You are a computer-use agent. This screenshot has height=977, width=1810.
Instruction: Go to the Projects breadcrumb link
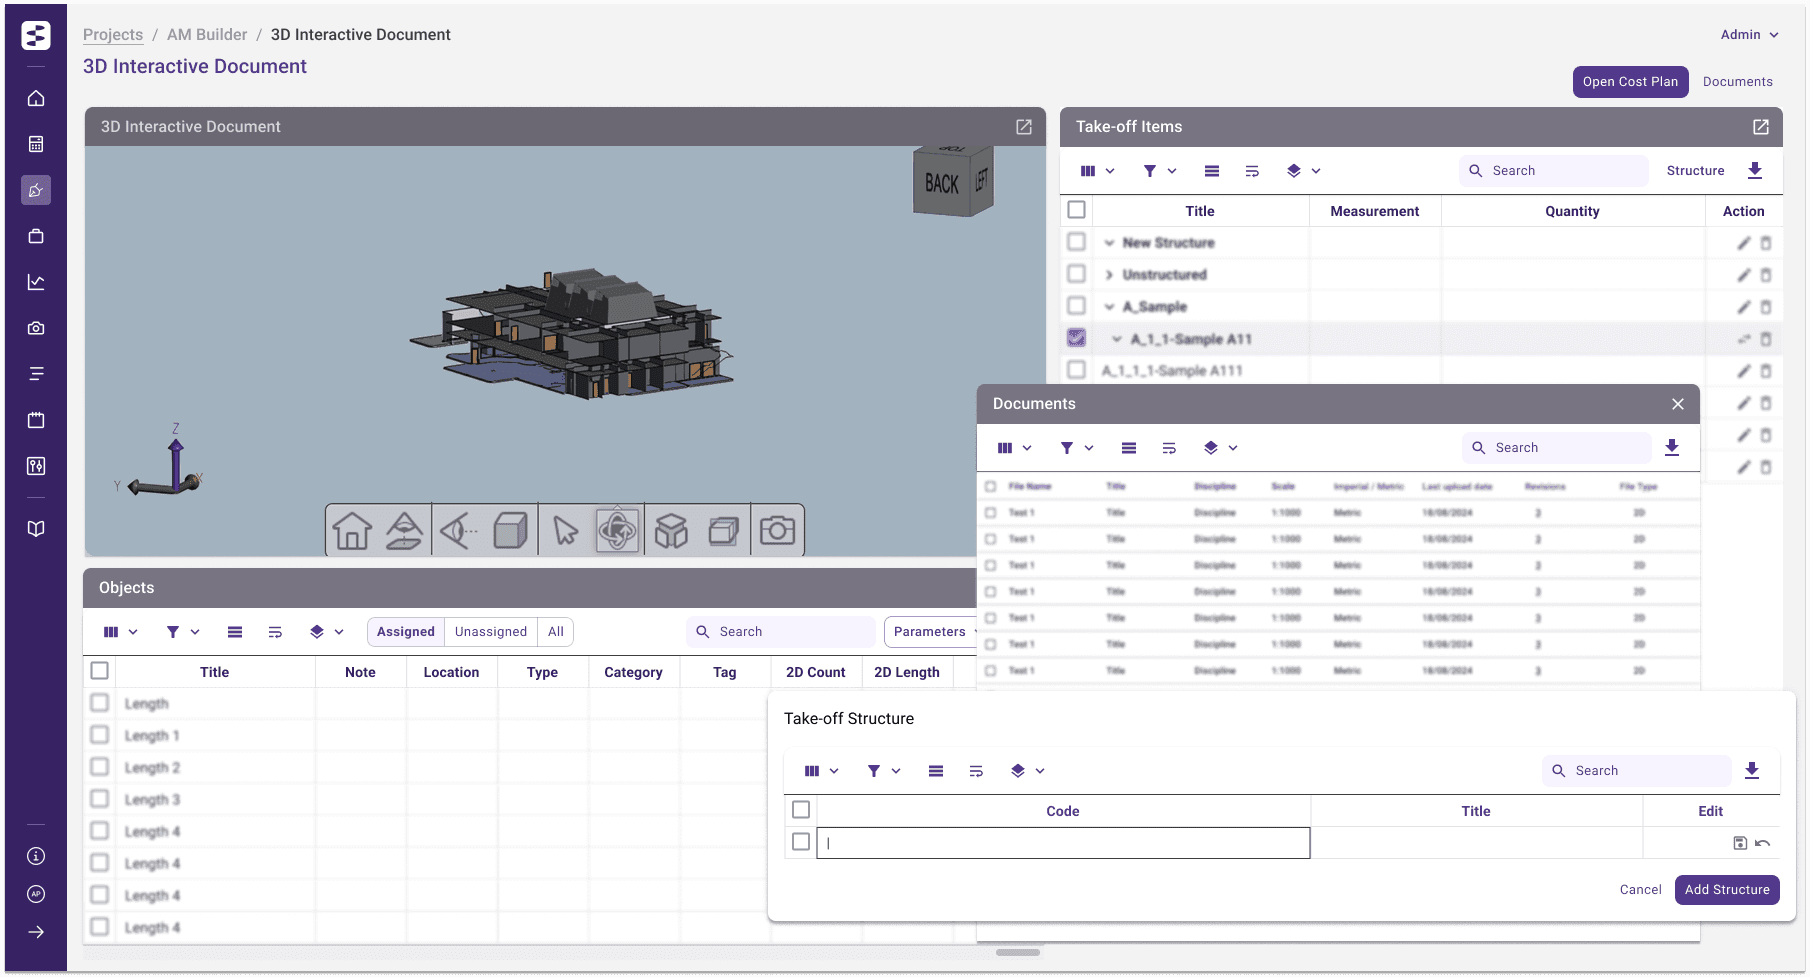[113, 35]
